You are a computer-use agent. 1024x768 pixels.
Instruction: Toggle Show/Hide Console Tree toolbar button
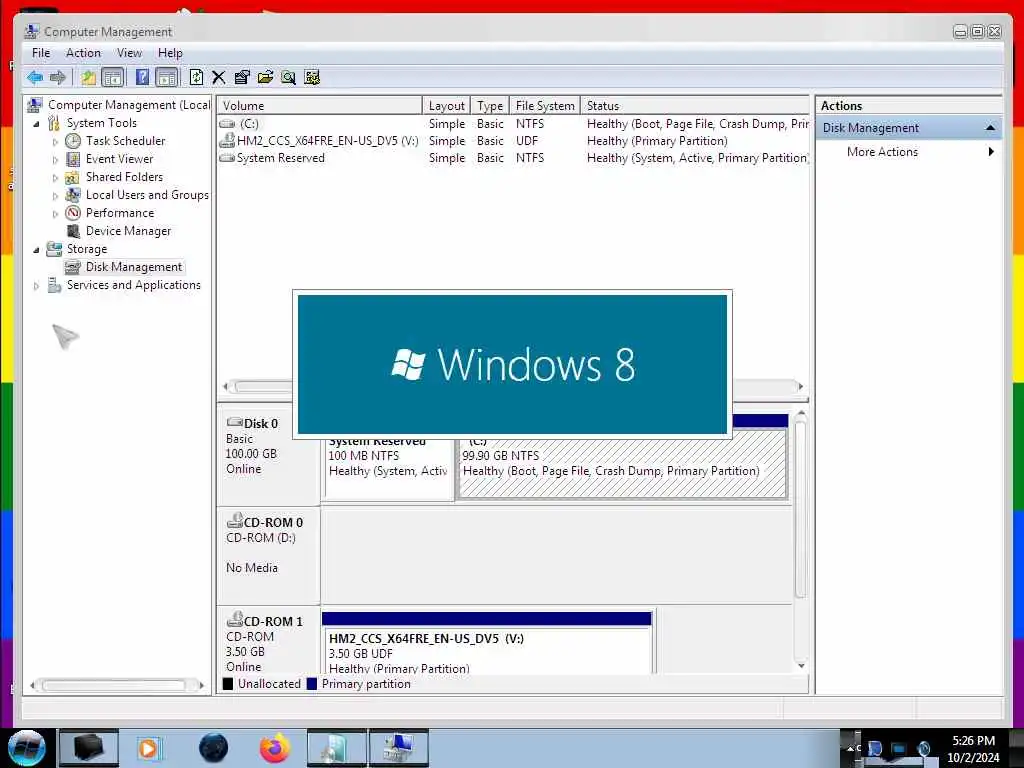[x=112, y=78]
